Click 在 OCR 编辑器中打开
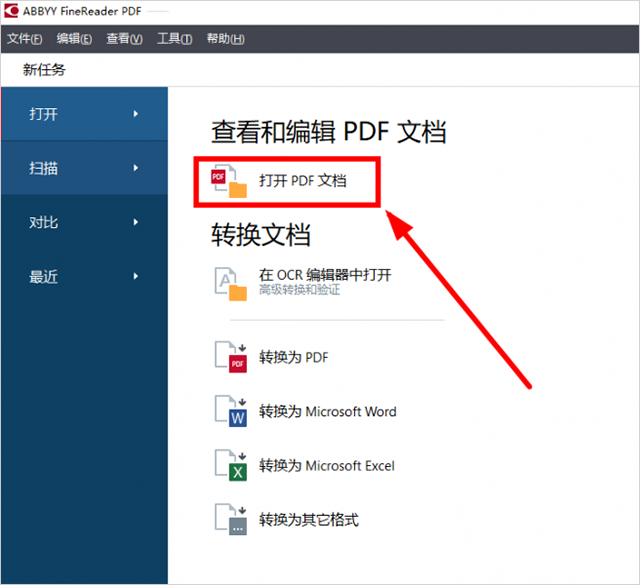The image size is (640, 585). (325, 275)
